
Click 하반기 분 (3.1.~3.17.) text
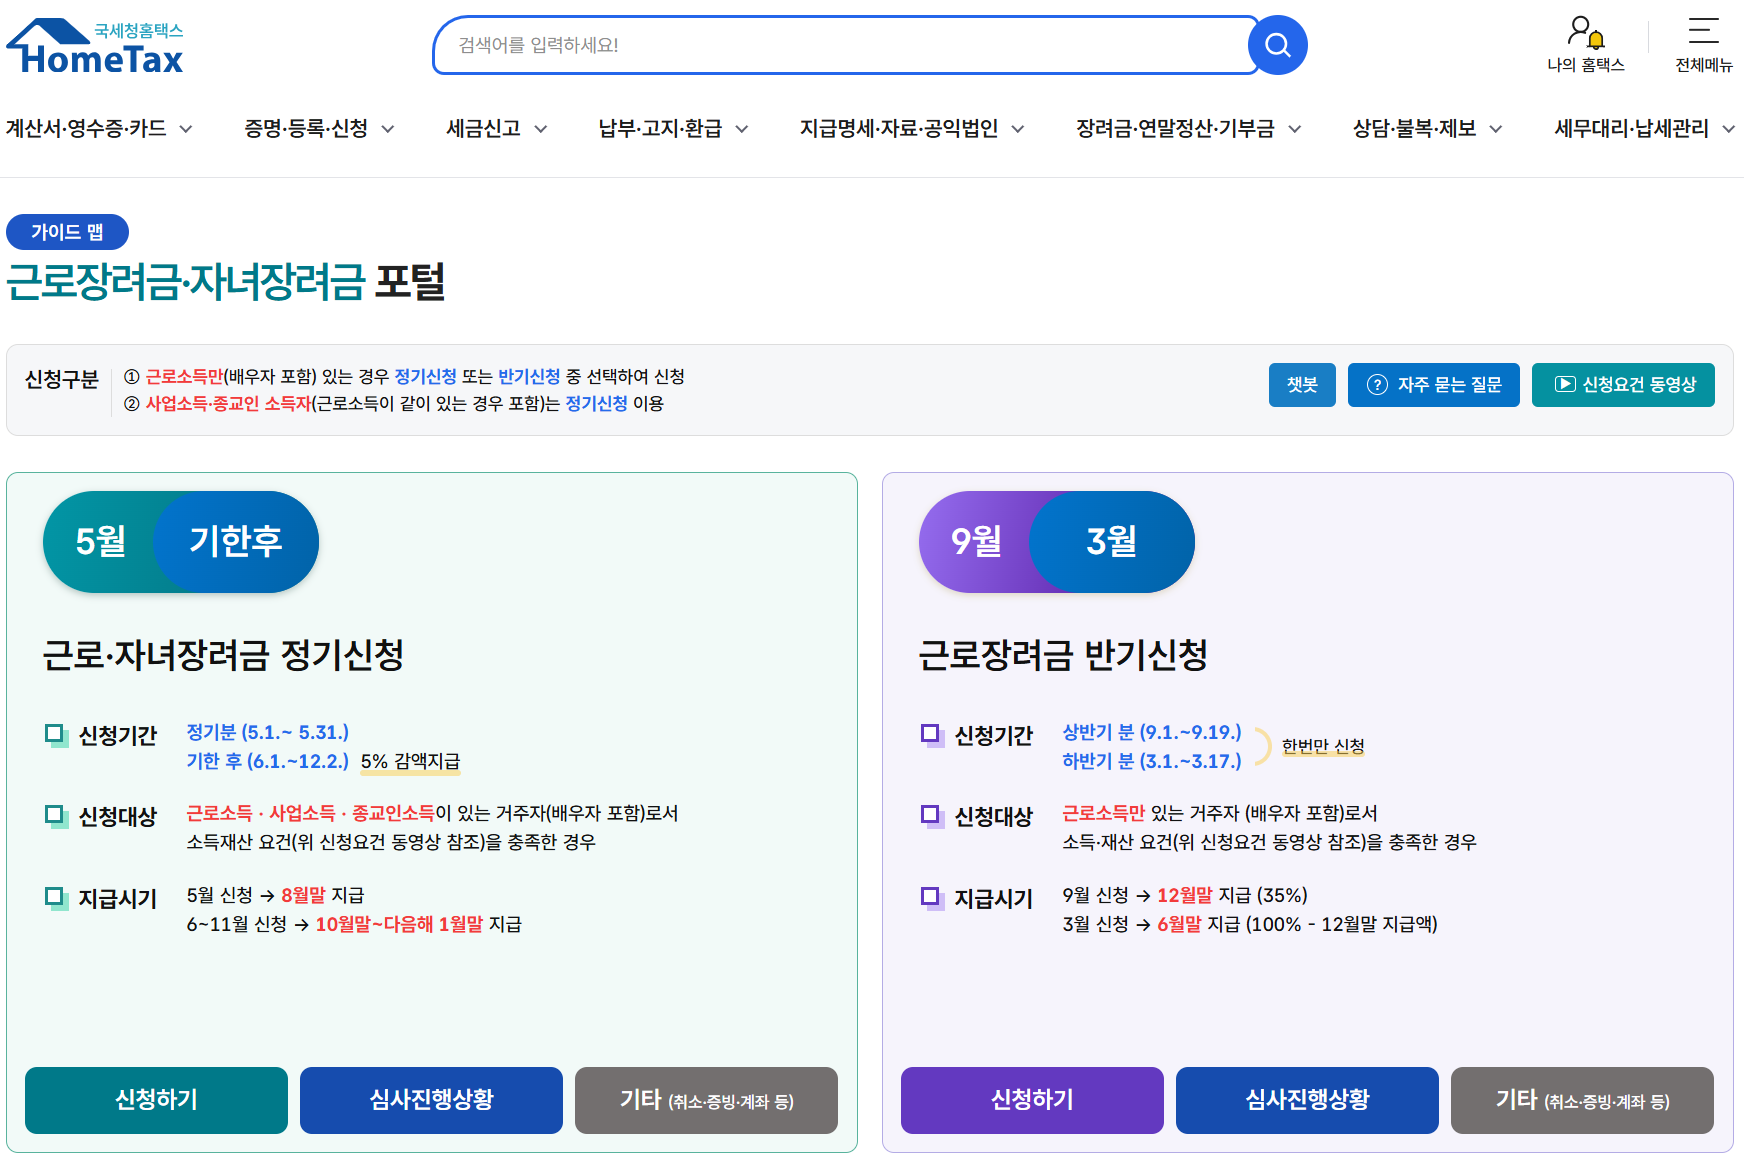pos(1152,761)
